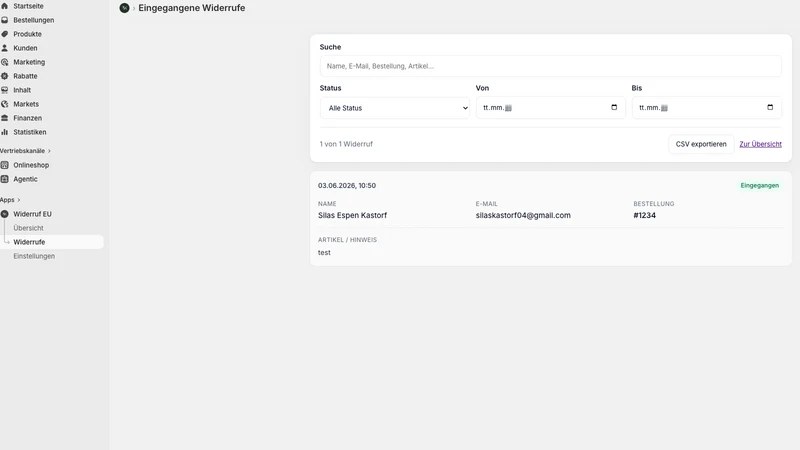Click the app logo beside Eingegangene Widerrufe
The height and width of the screenshot is (450, 800).
[x=124, y=8]
